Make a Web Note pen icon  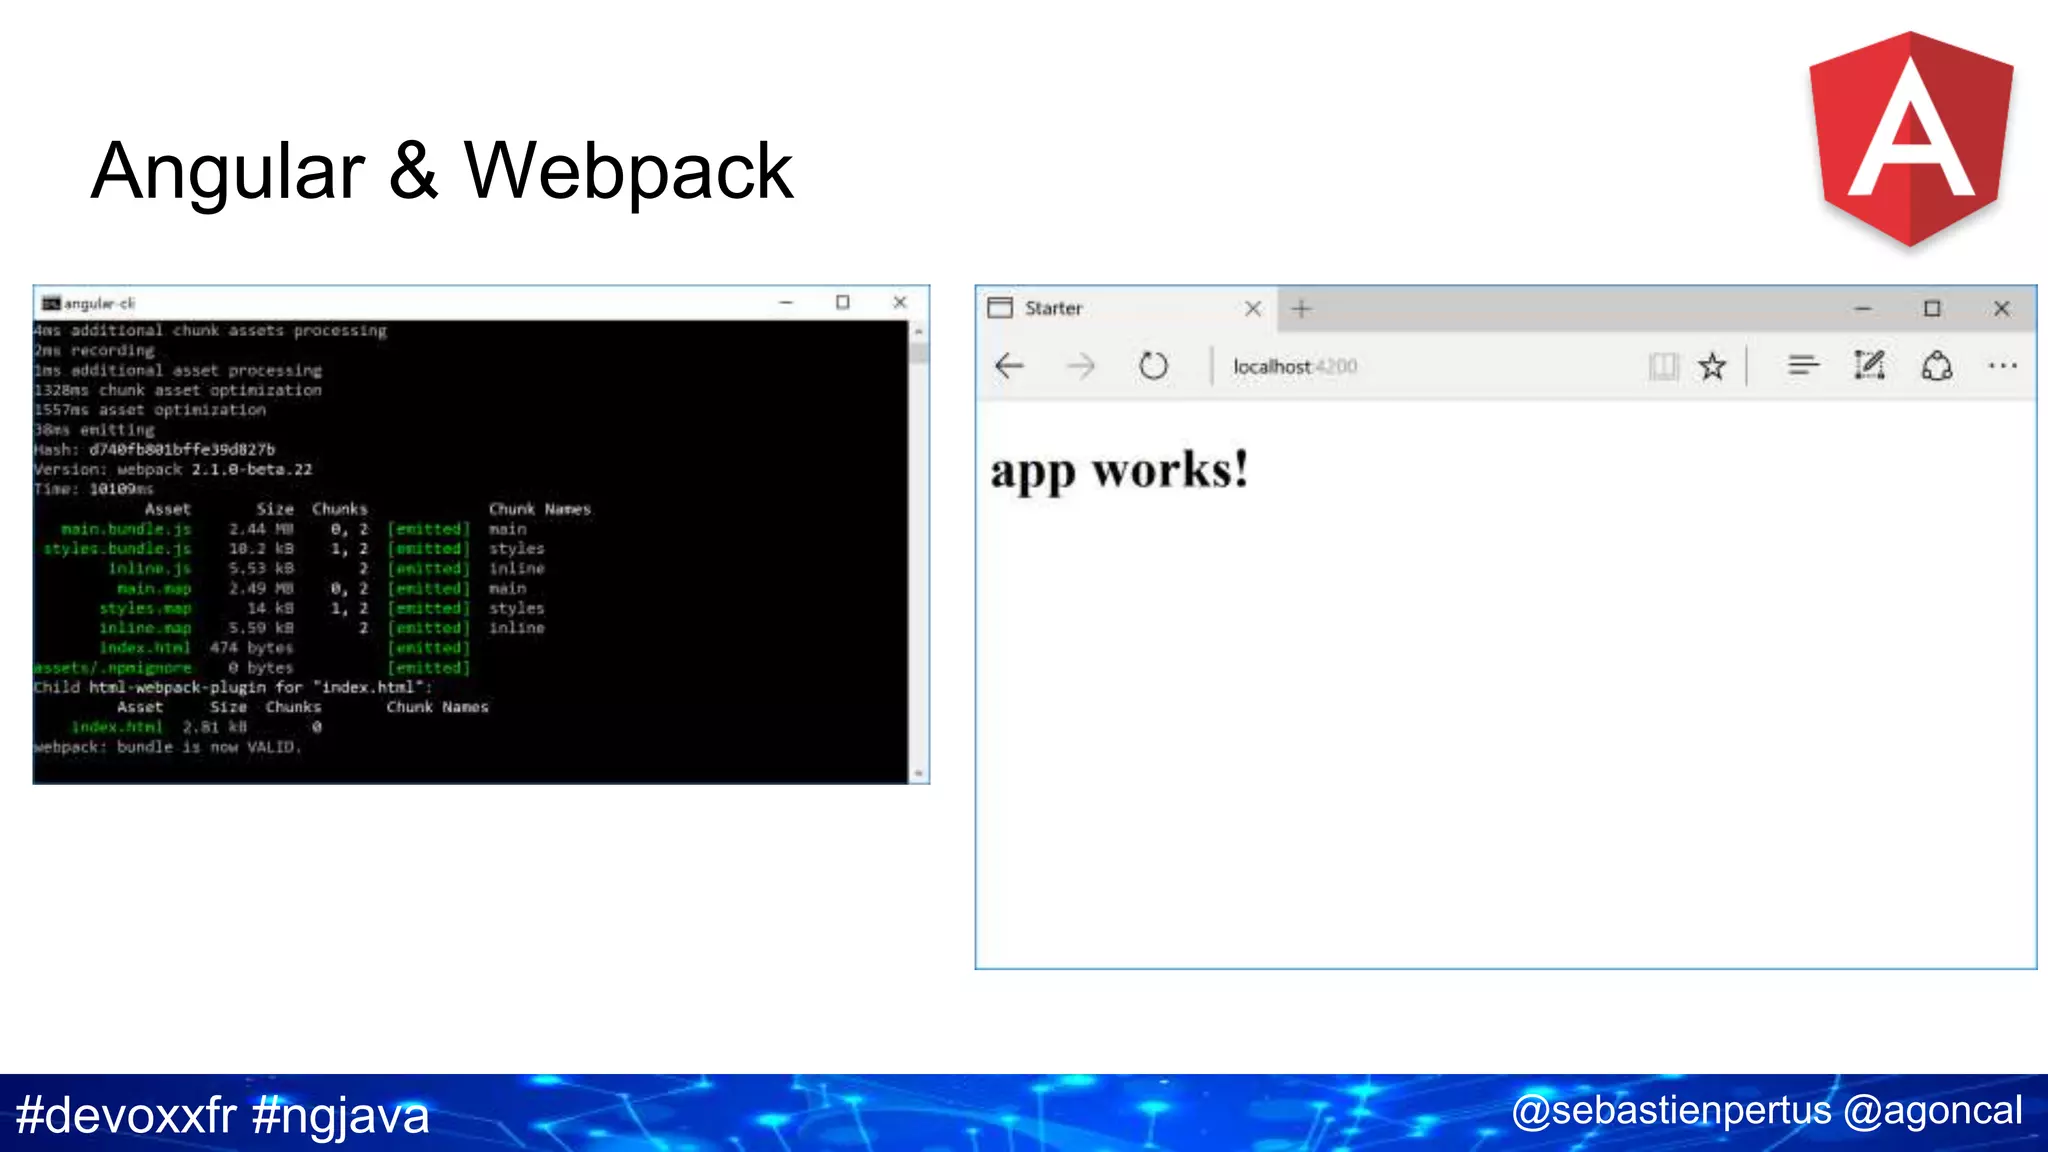tap(1869, 366)
